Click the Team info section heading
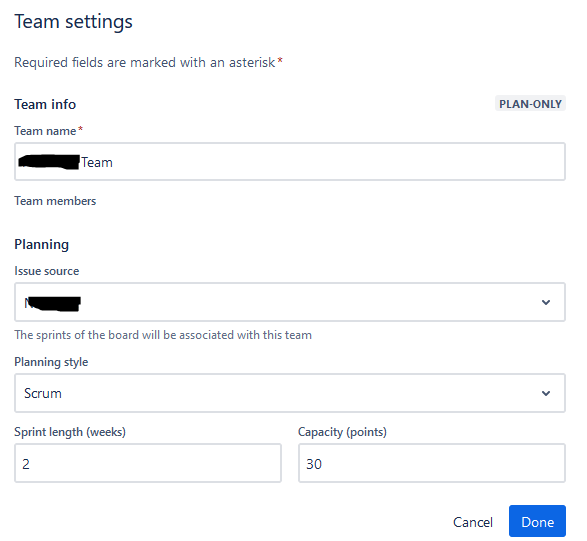587x541 pixels. (45, 104)
